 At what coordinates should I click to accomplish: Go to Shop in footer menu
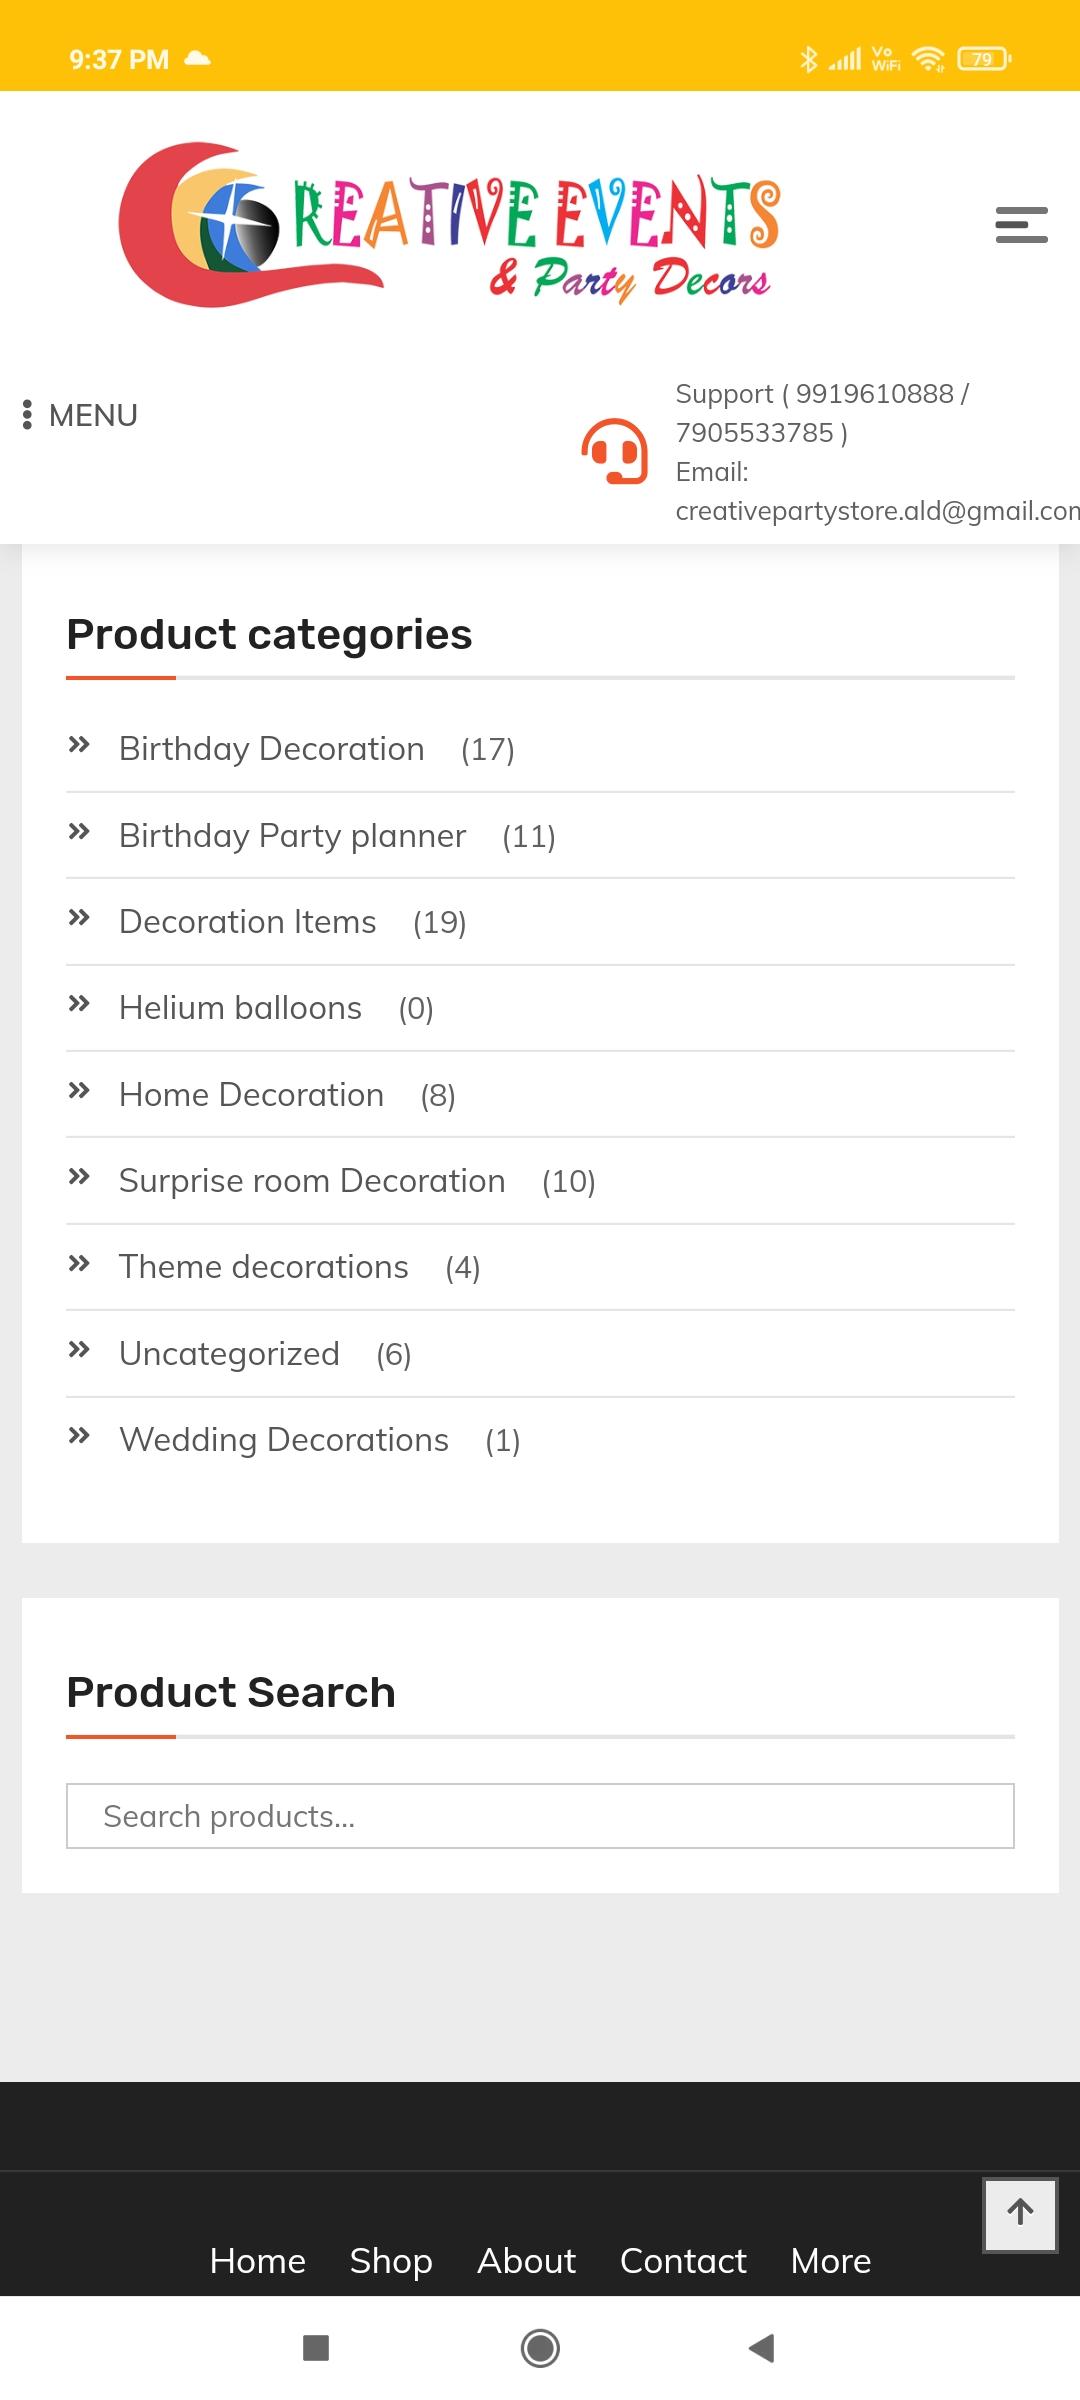(x=391, y=2261)
